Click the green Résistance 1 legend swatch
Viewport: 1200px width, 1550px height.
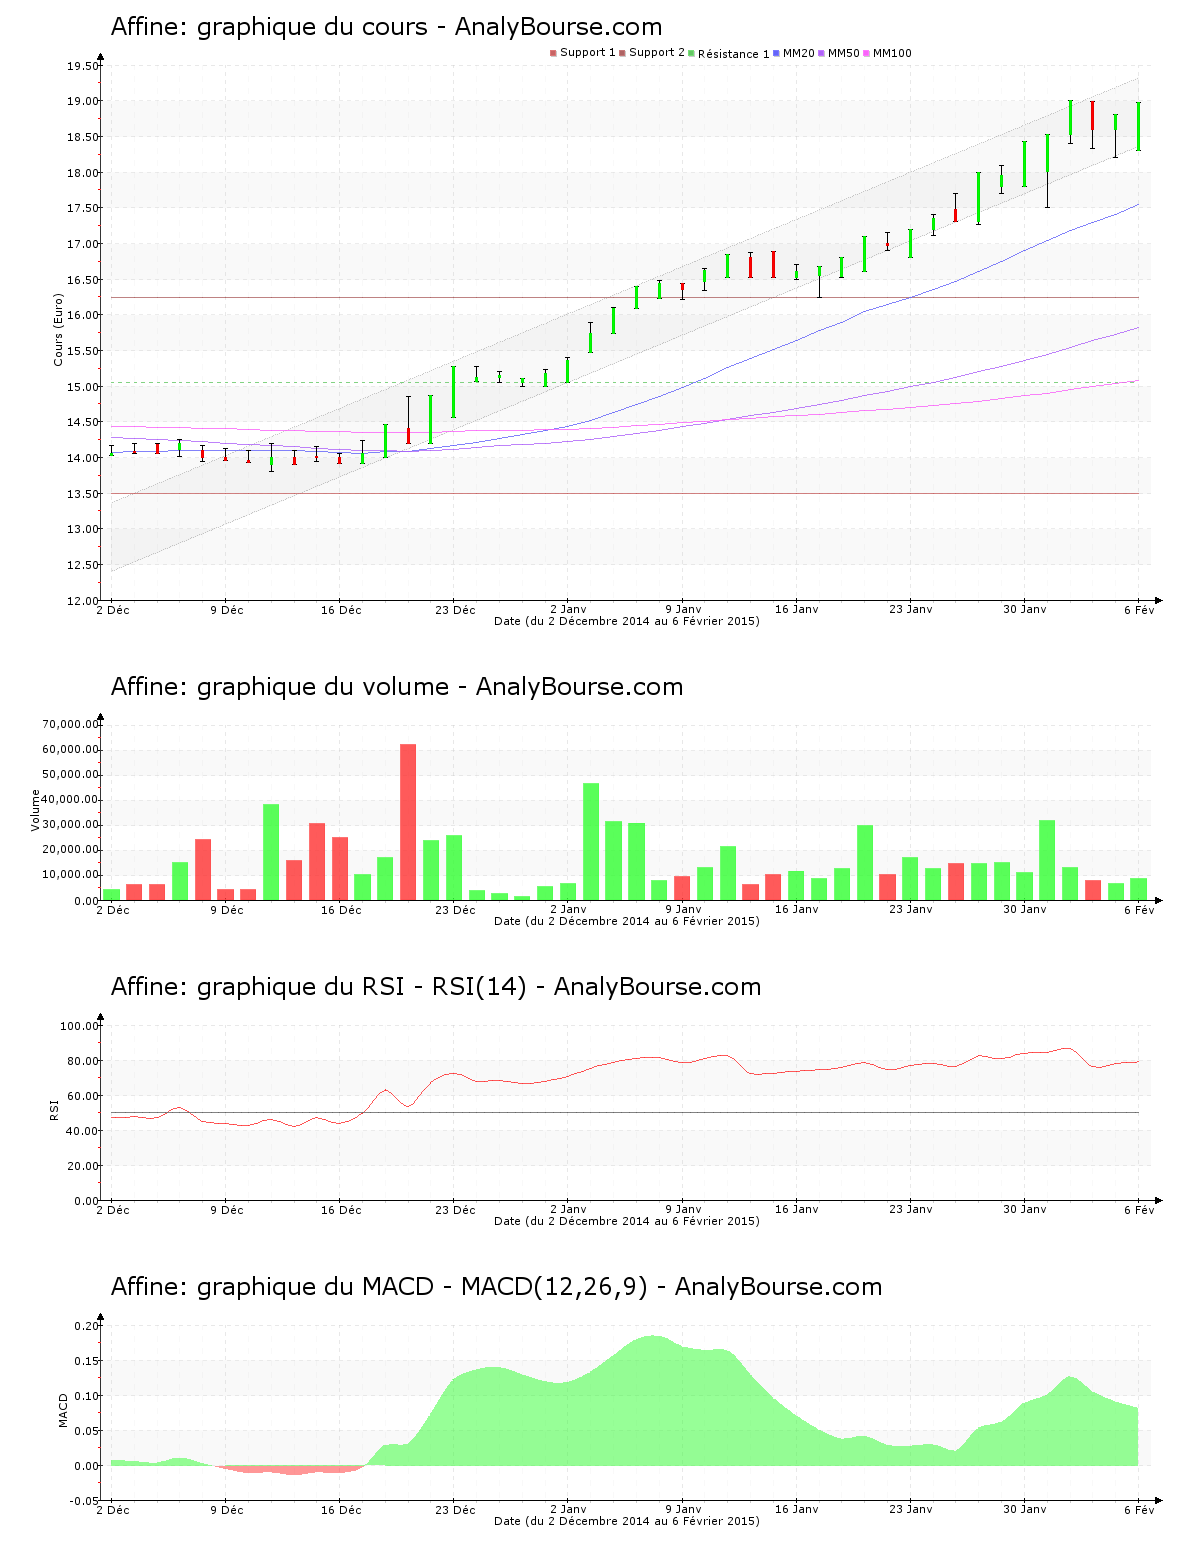coord(691,53)
